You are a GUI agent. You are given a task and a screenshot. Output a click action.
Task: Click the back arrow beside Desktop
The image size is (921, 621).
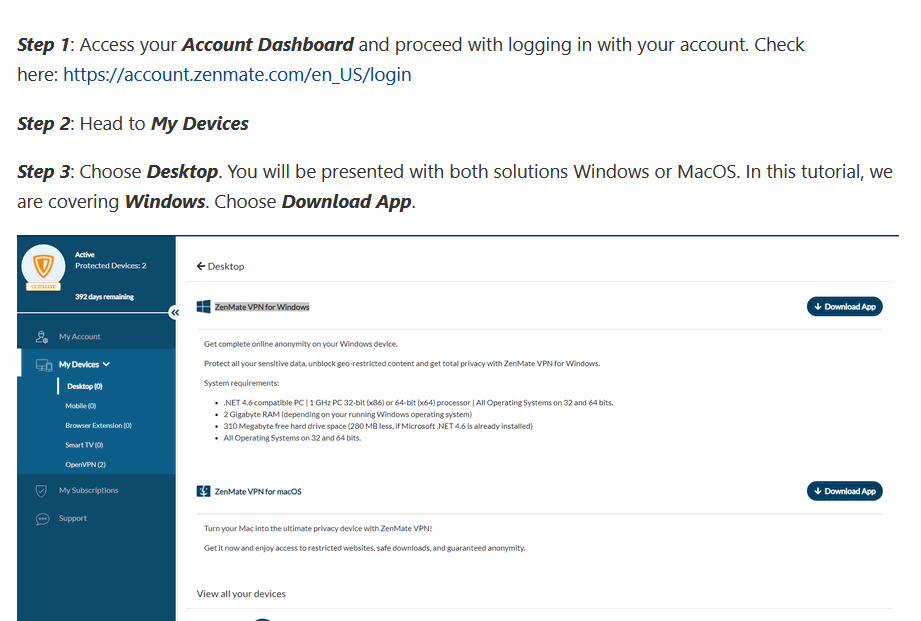(201, 266)
